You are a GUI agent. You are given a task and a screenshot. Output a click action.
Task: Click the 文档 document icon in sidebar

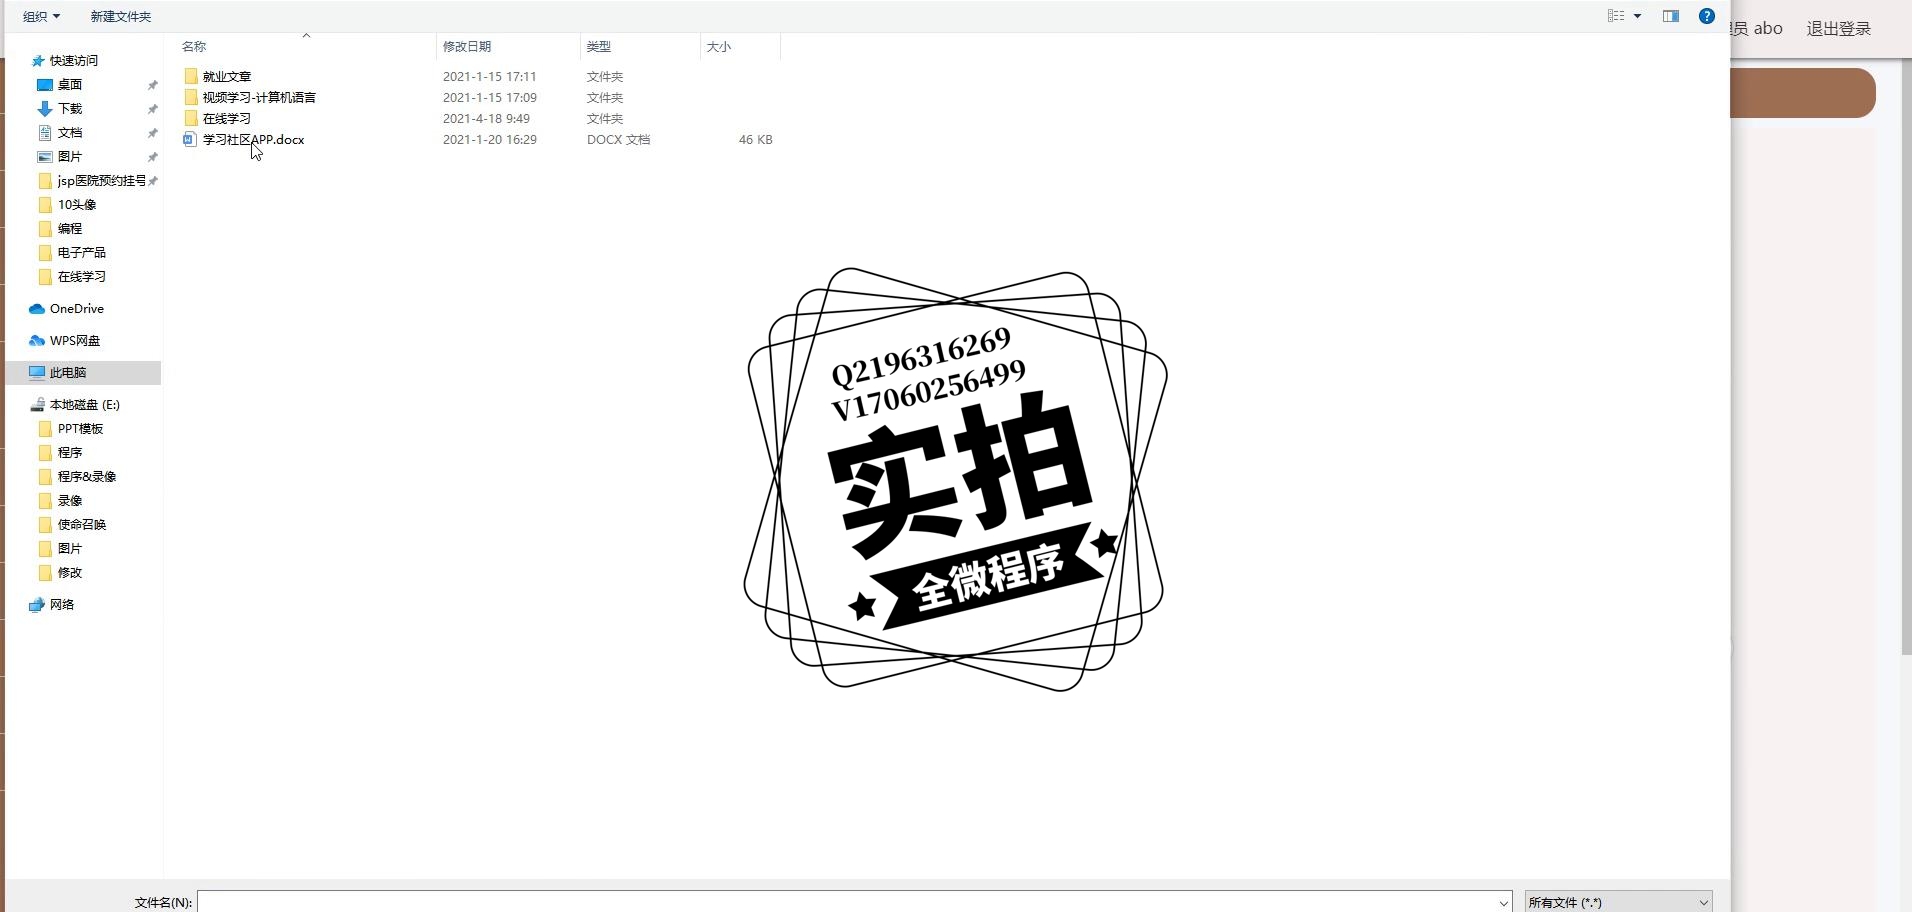tap(45, 132)
